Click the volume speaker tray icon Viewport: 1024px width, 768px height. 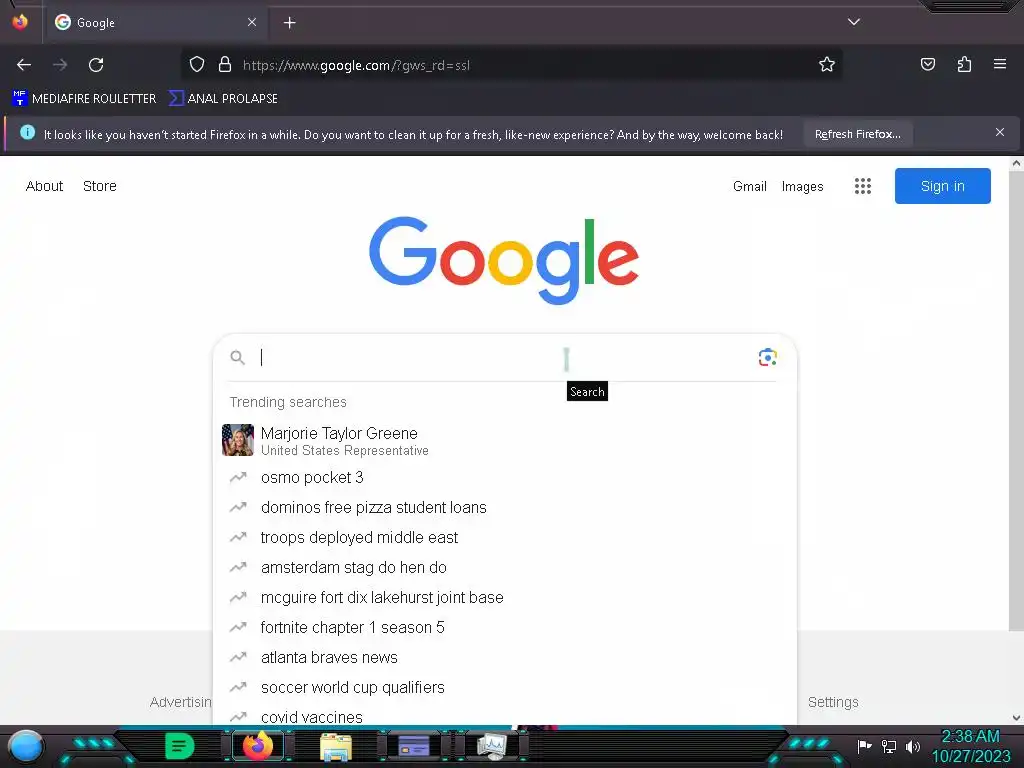[x=912, y=746]
